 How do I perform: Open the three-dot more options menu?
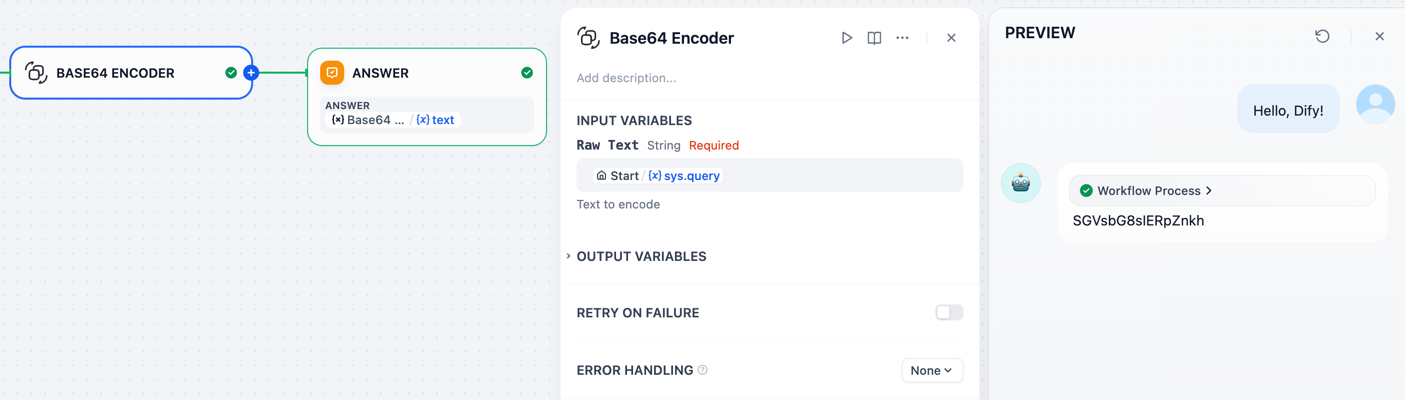pos(902,38)
